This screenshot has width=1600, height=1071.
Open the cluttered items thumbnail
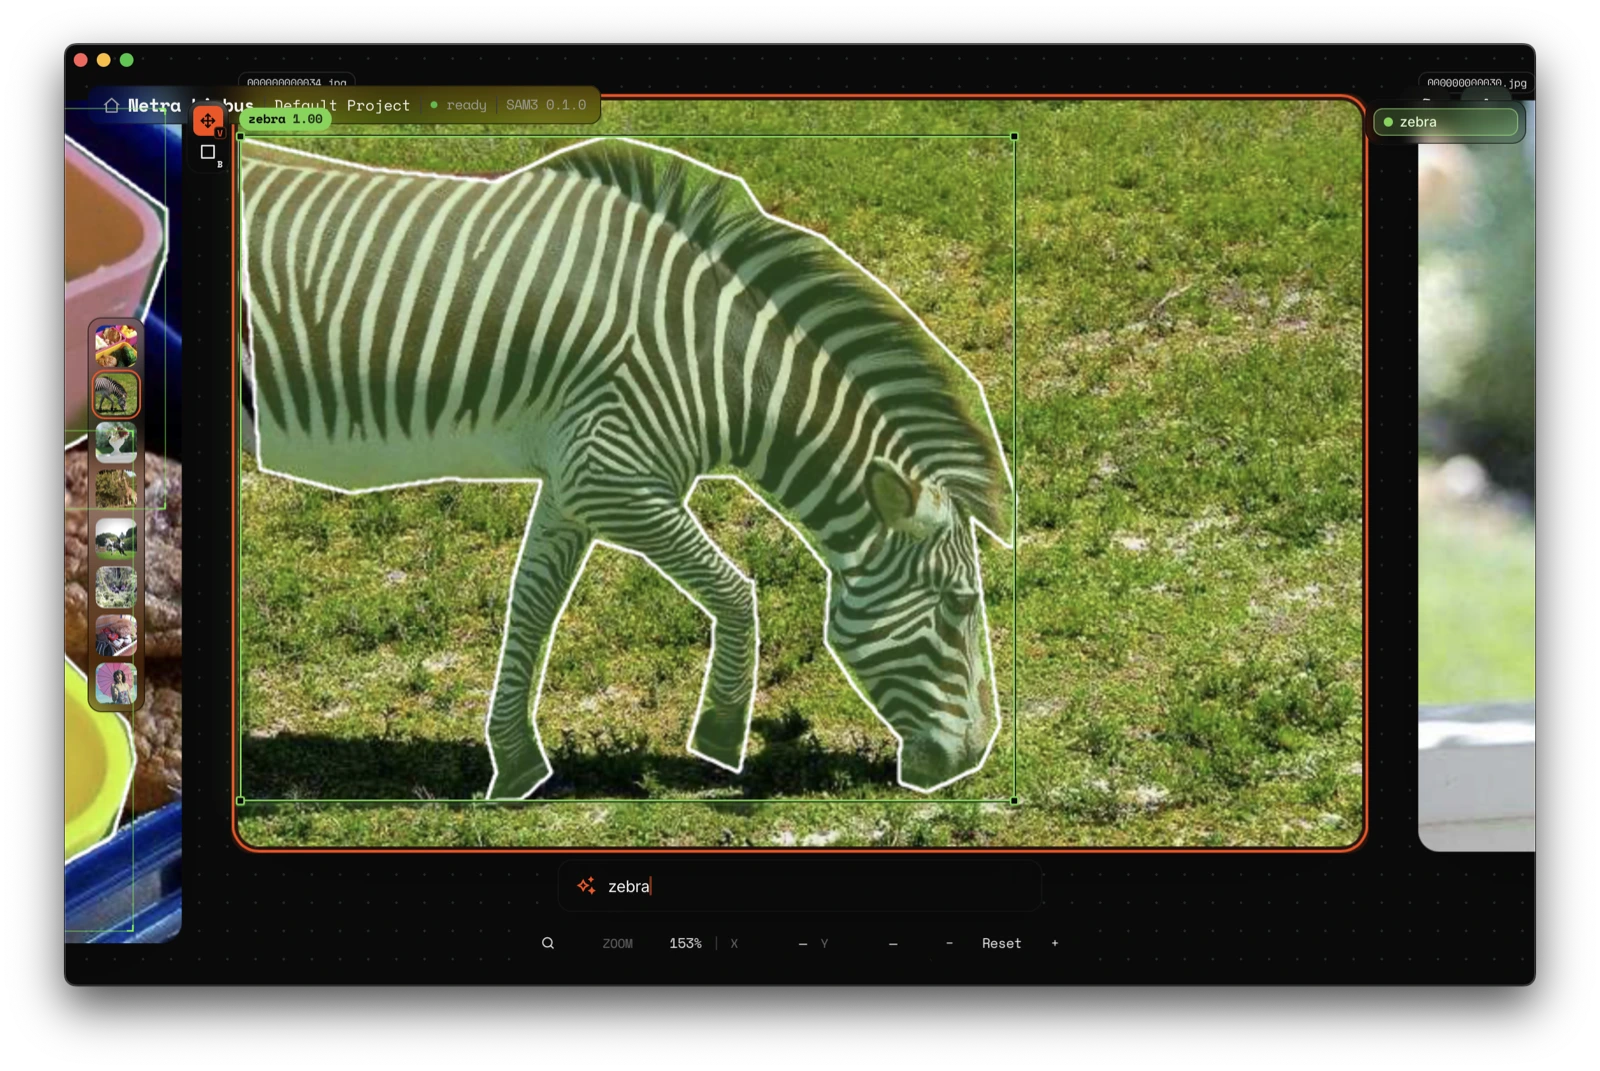click(x=116, y=635)
